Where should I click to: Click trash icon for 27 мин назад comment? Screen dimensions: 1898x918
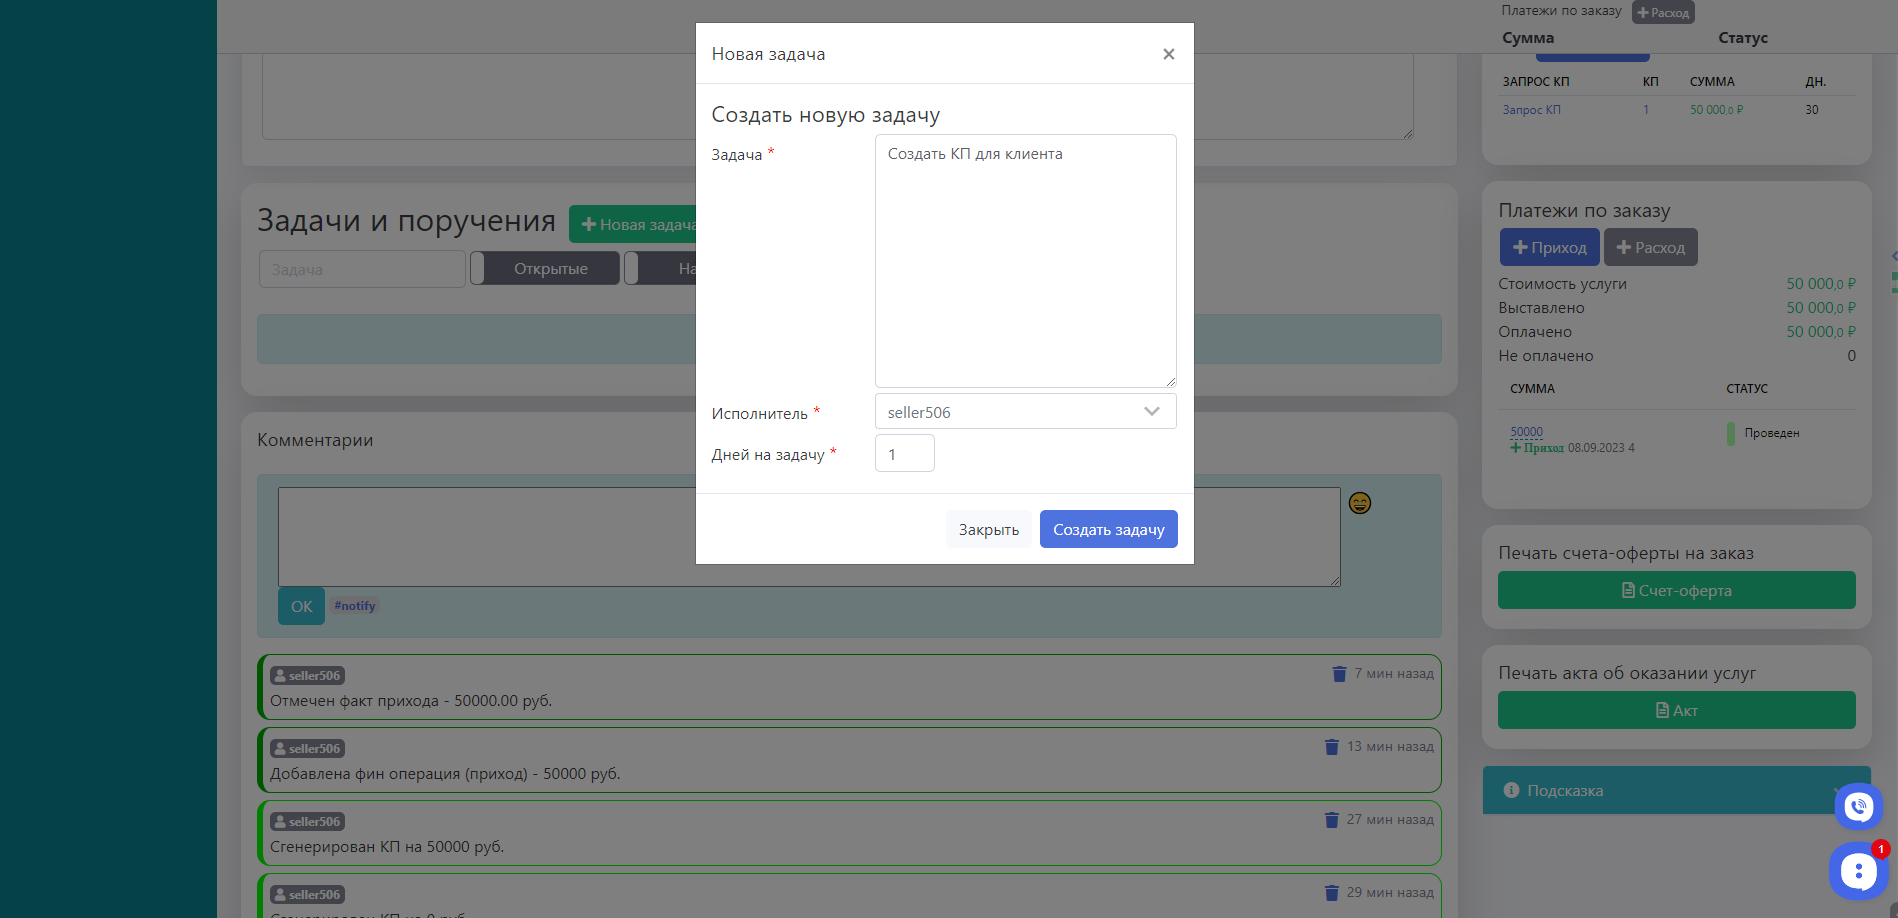tap(1331, 820)
